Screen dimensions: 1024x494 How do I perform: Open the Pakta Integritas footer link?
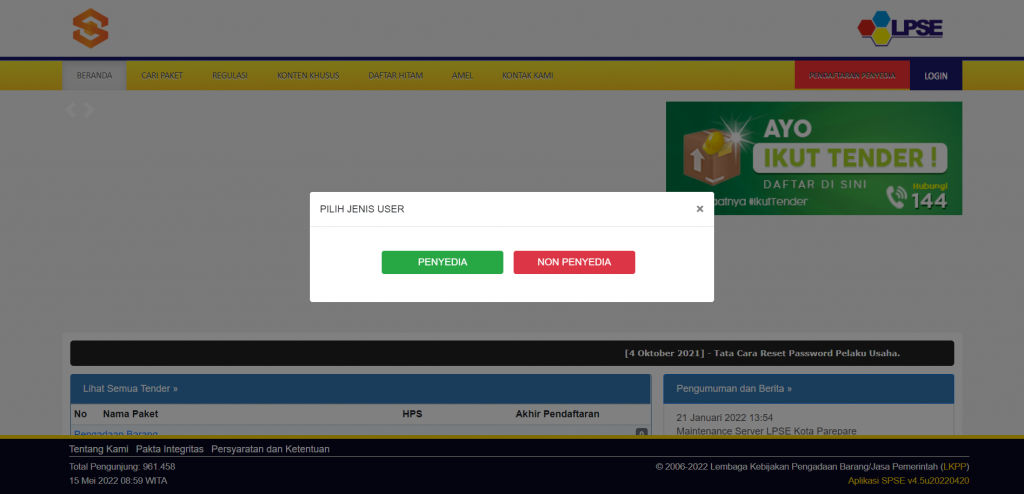tap(170, 449)
